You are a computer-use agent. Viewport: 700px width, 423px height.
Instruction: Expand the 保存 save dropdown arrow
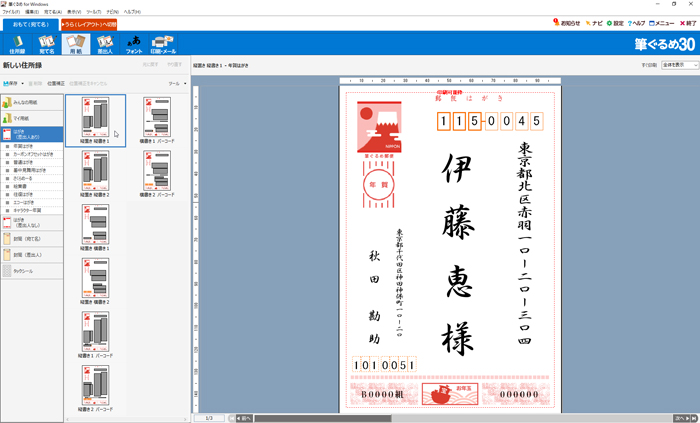[x=23, y=84]
